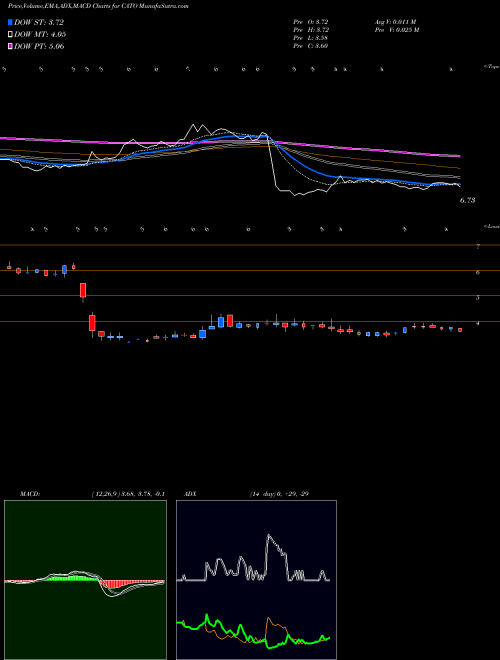The image size is (500, 660).
Task: Click the price axis label 7
Action: [478, 247]
